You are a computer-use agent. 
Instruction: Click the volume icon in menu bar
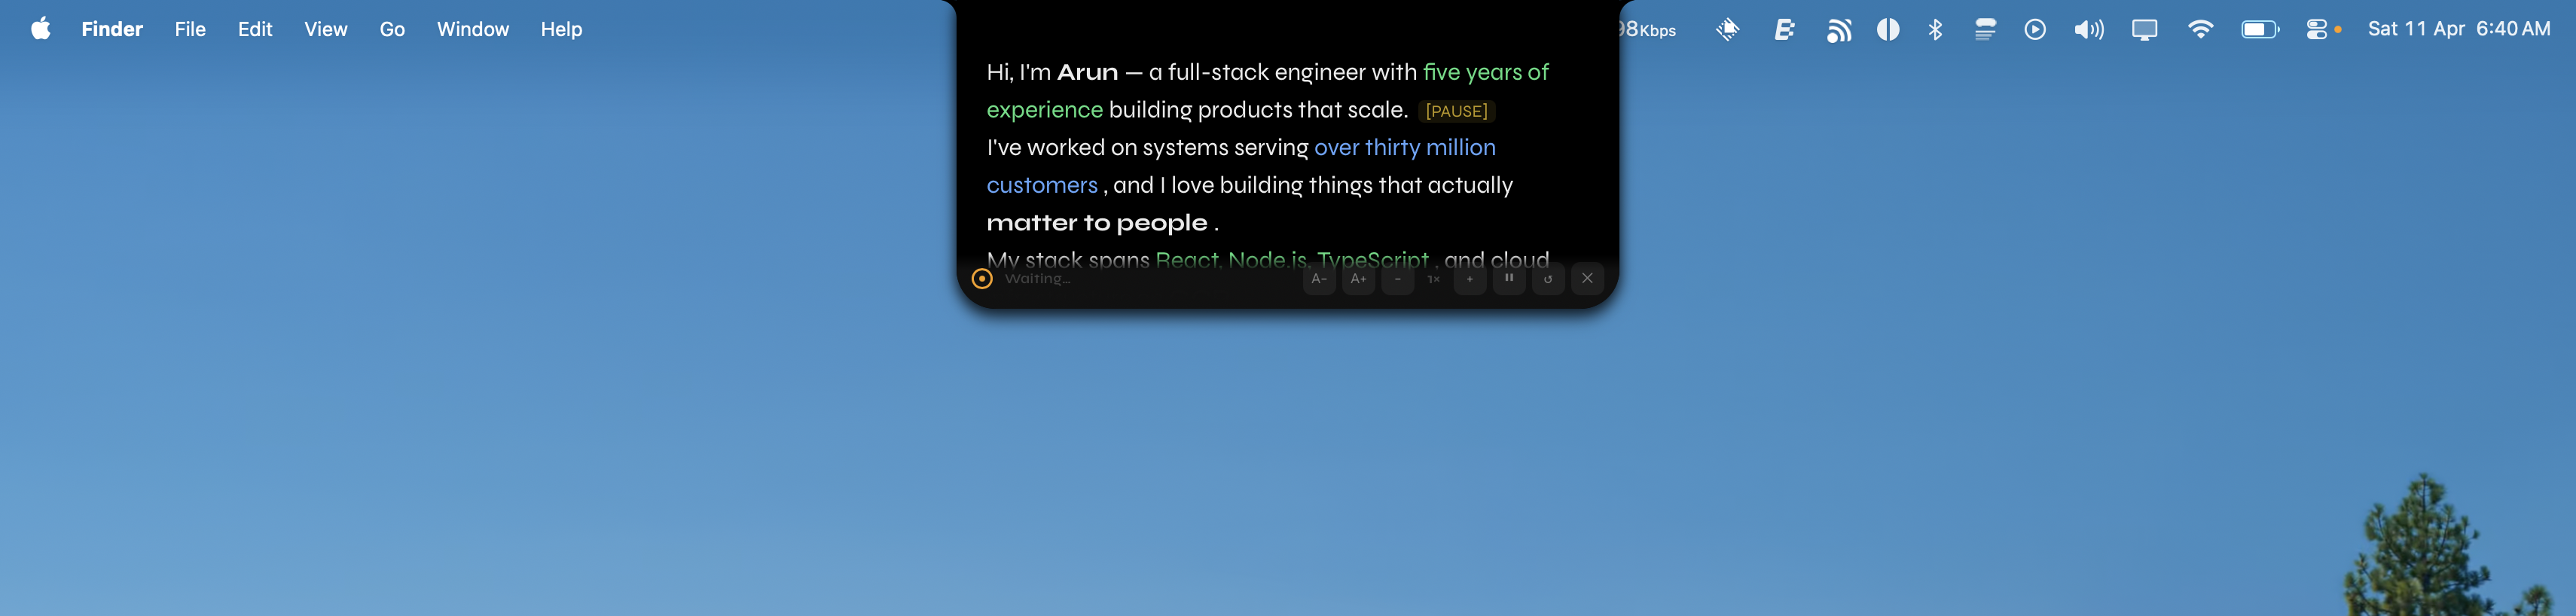point(2089,29)
